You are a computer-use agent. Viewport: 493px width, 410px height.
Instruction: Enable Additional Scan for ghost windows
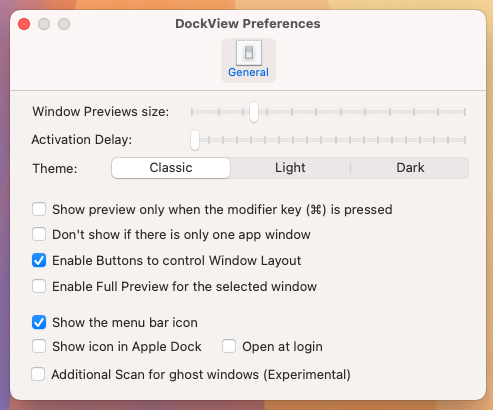38,374
